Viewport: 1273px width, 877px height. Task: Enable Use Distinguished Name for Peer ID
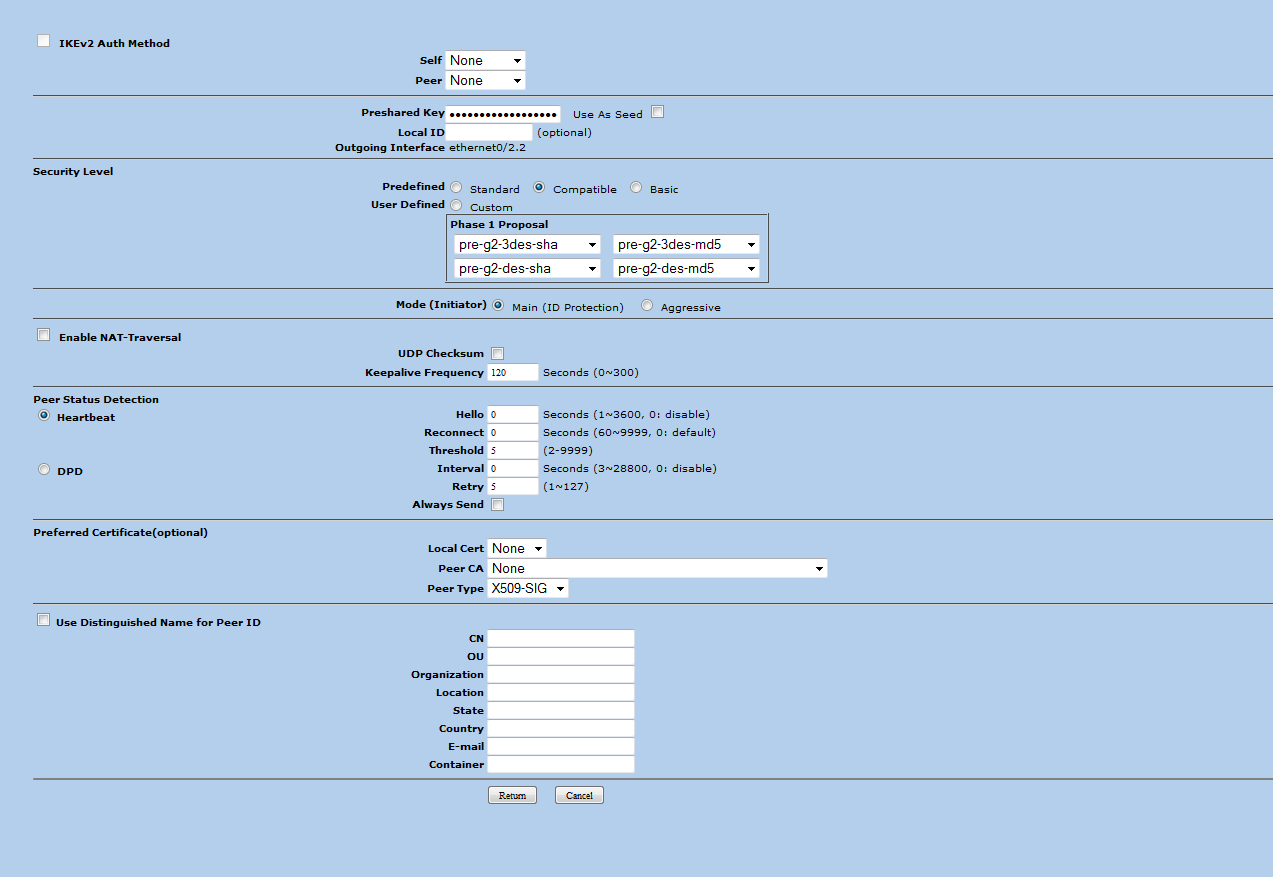pos(43,620)
